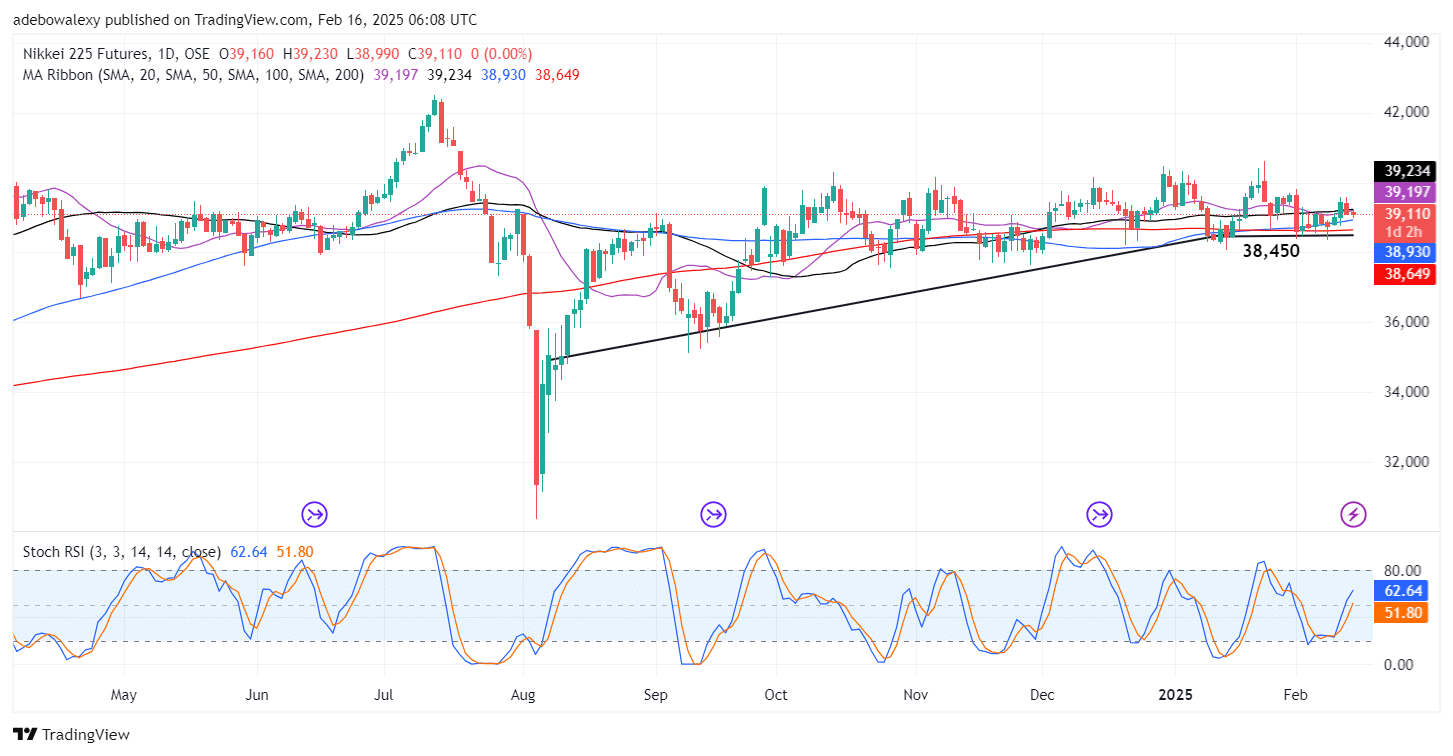Click the Aug label on time axis
1453x756 pixels.
tap(522, 695)
